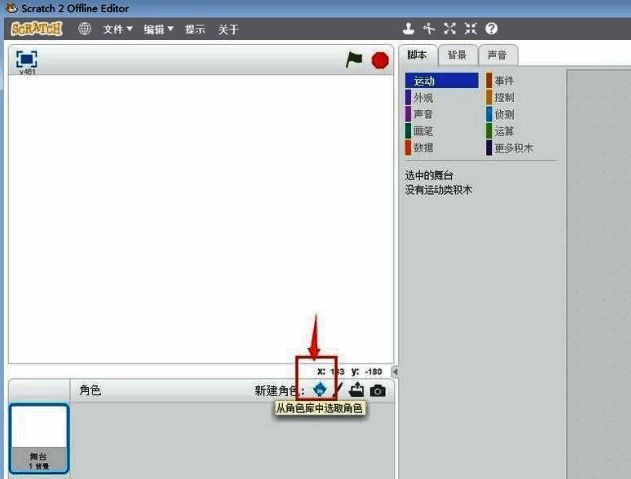Select the 事件 (Events) block category
The width and height of the screenshot is (631, 479).
504,81
